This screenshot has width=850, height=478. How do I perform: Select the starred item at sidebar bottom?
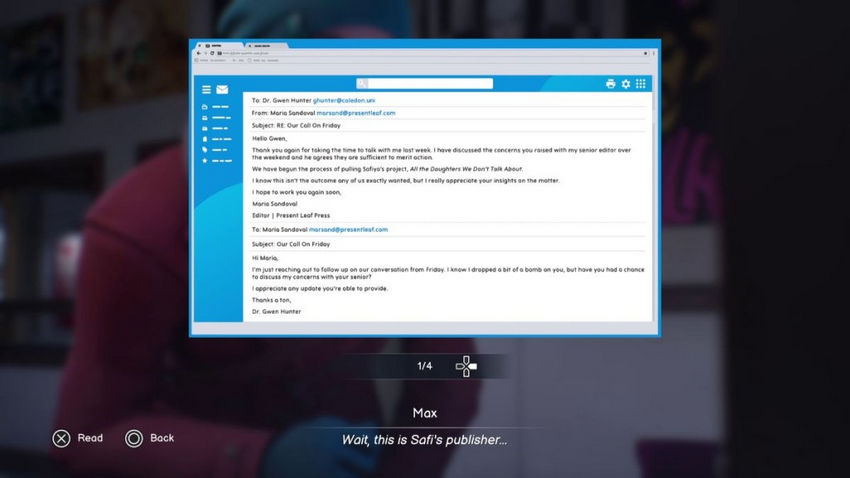206,160
